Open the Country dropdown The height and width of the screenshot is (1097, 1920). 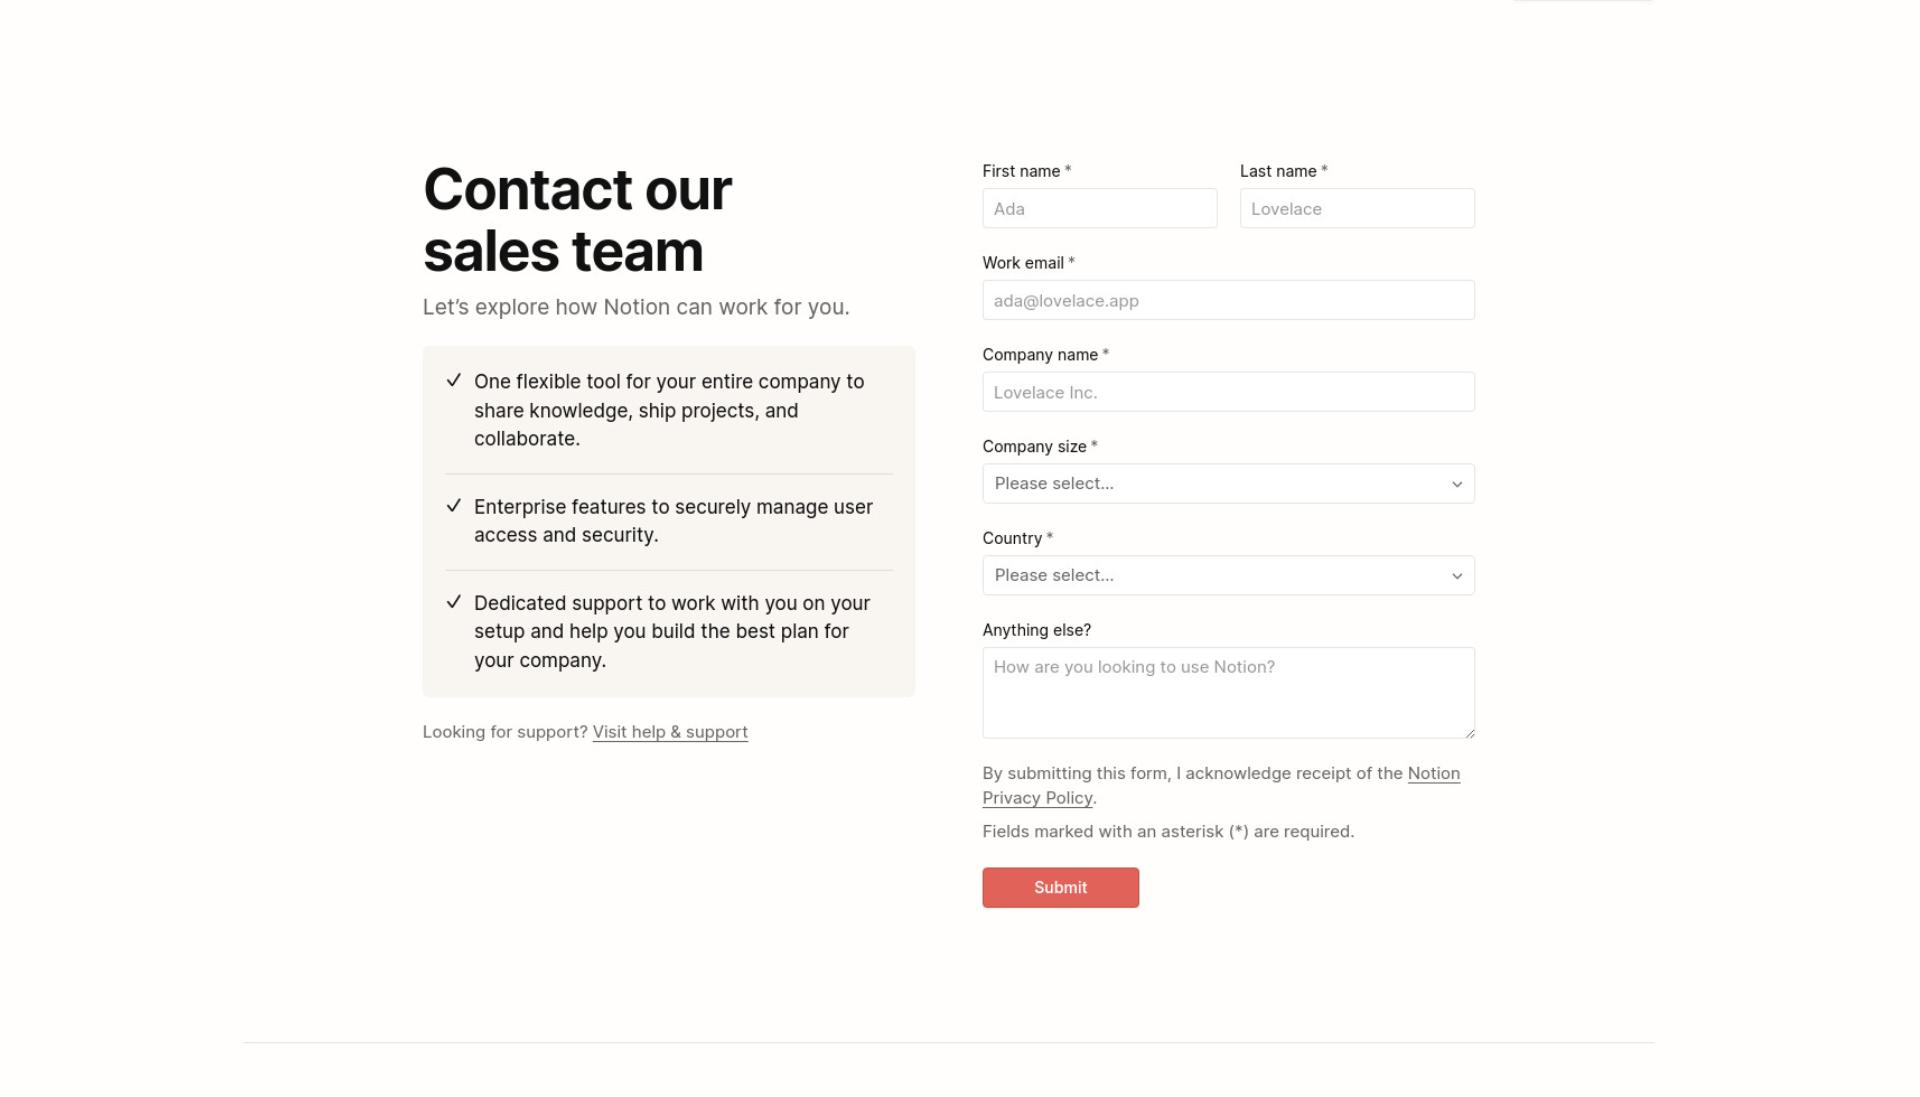pos(1228,576)
